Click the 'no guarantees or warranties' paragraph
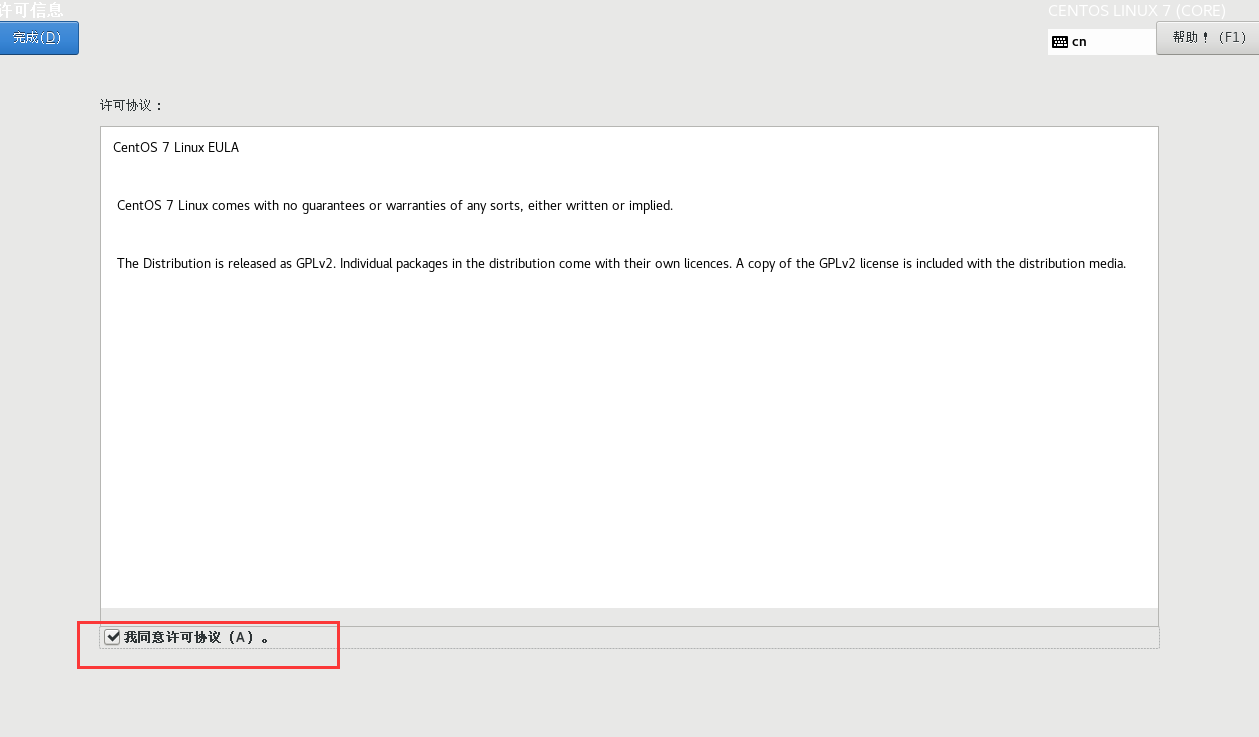The width and height of the screenshot is (1259, 737). tap(395, 206)
